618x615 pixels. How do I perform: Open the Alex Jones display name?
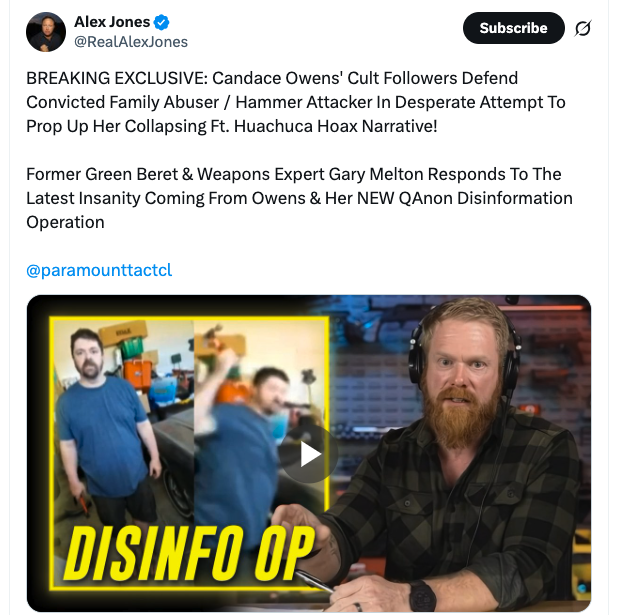pos(112,22)
